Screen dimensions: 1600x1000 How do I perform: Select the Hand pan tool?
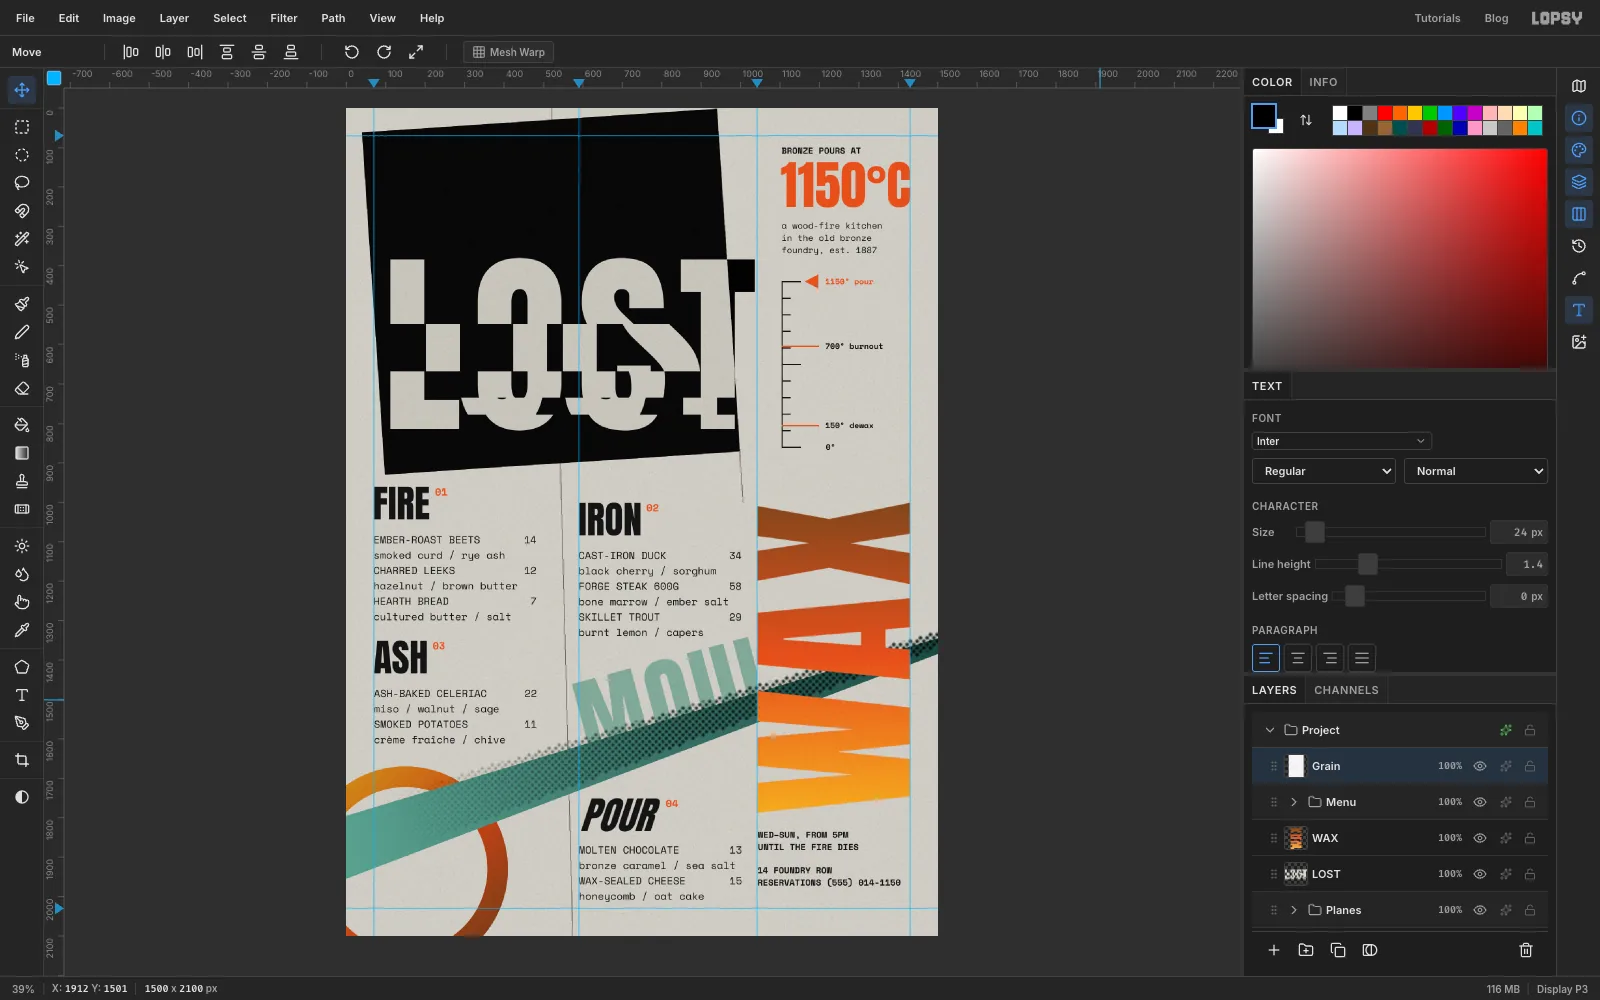pos(22,602)
